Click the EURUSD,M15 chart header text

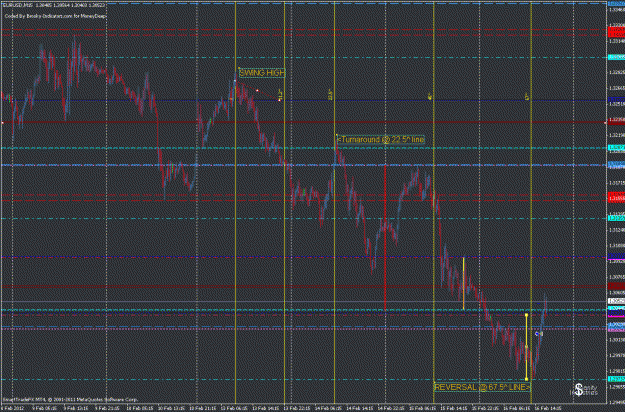tap(54, 5)
